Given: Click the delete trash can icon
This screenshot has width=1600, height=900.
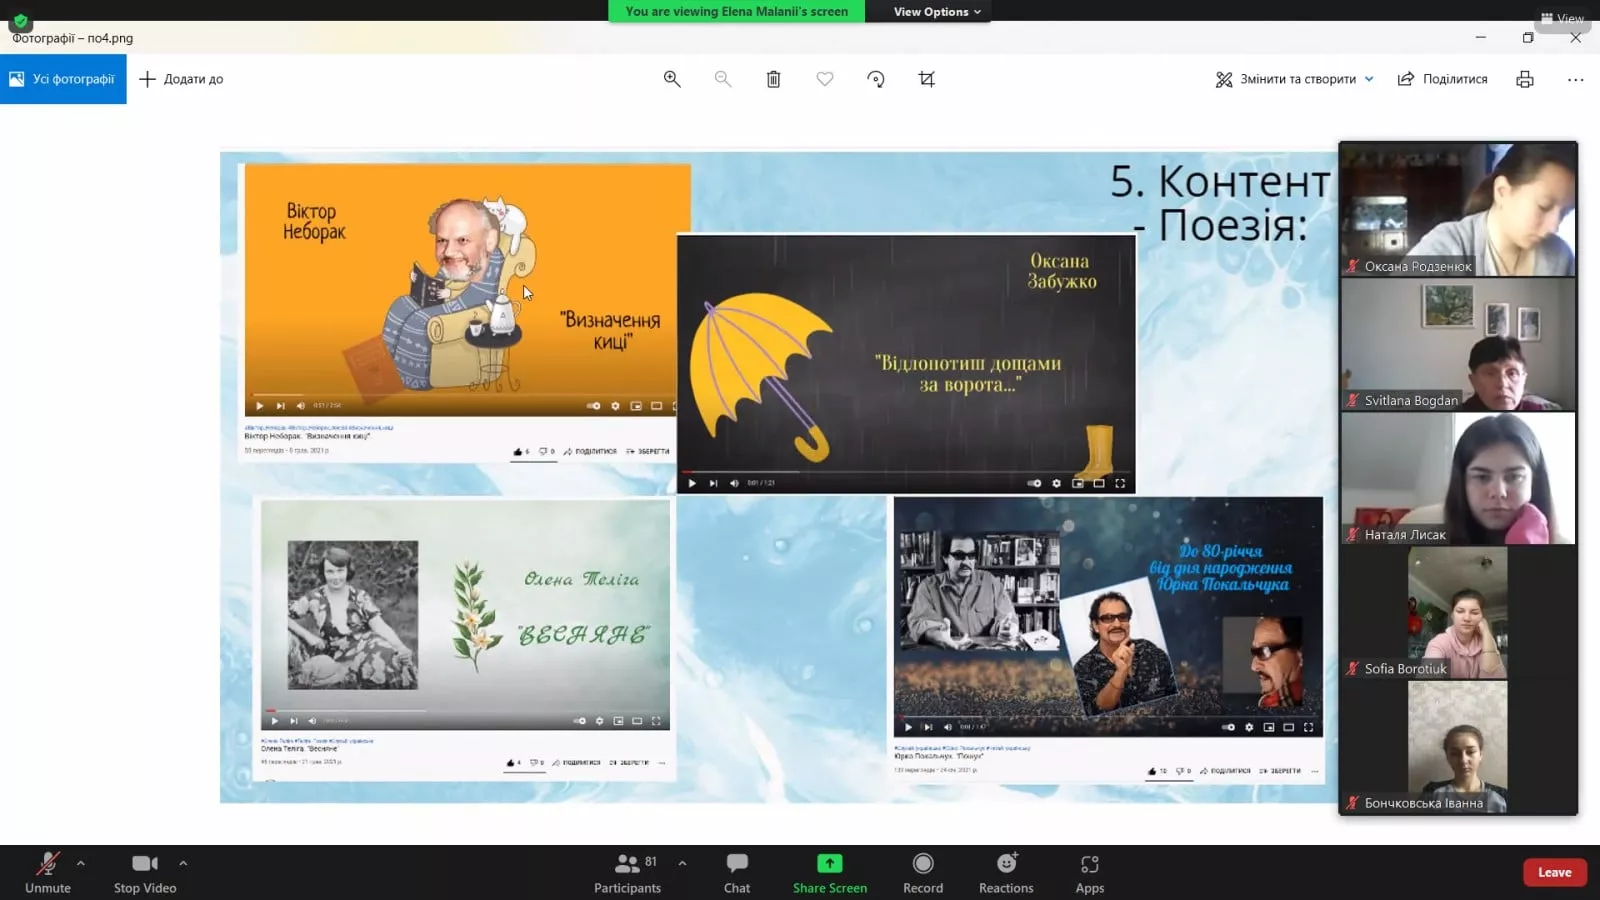Looking at the screenshot, I should click(x=773, y=79).
